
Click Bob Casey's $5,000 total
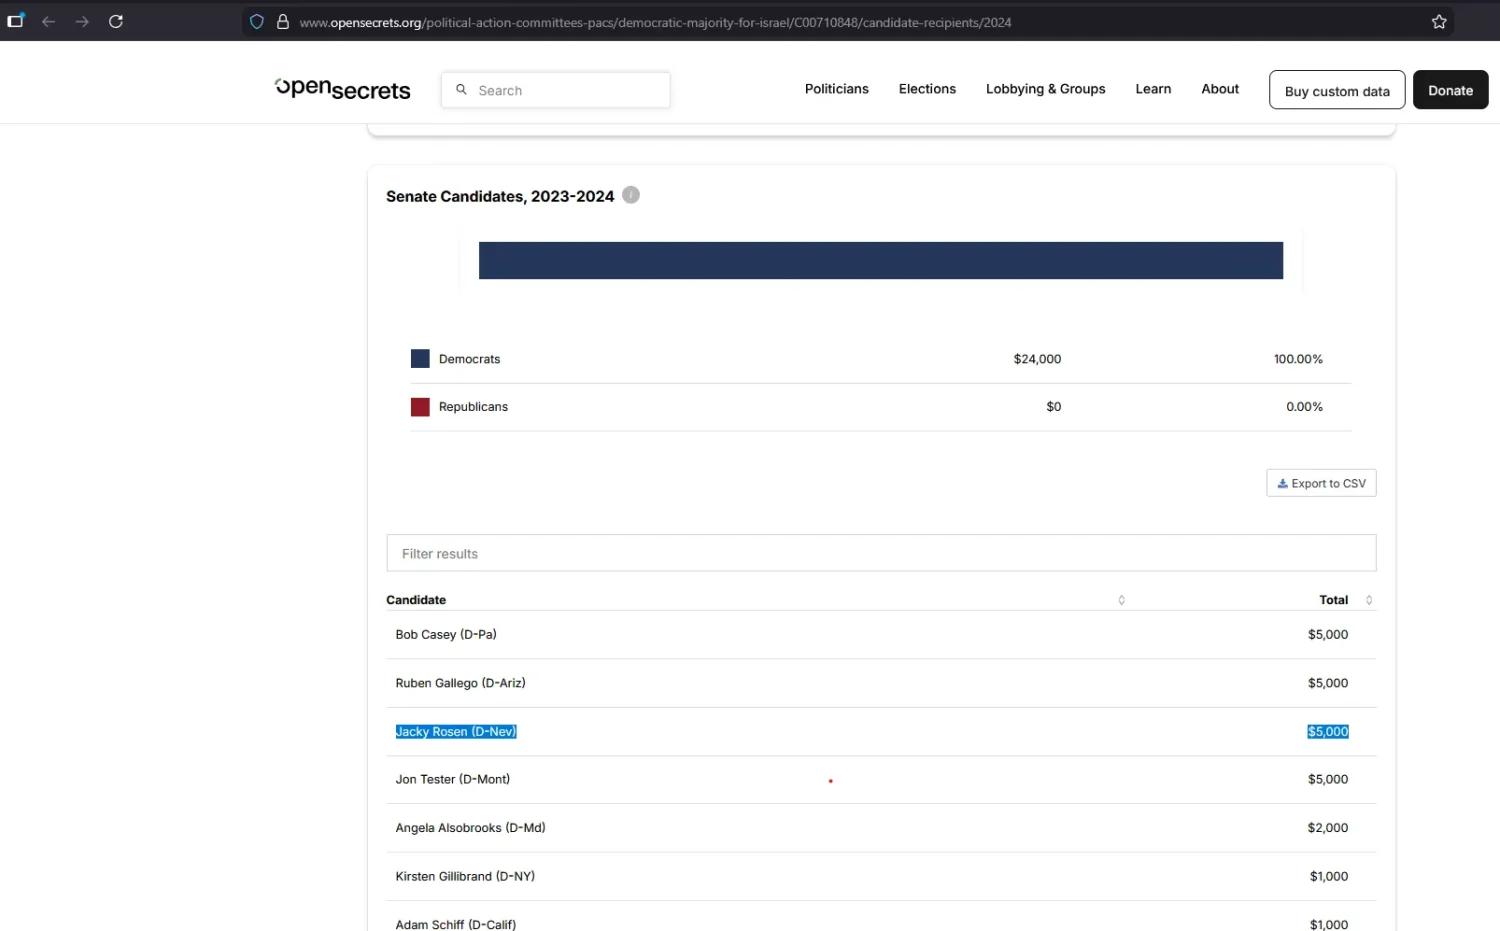(1328, 635)
